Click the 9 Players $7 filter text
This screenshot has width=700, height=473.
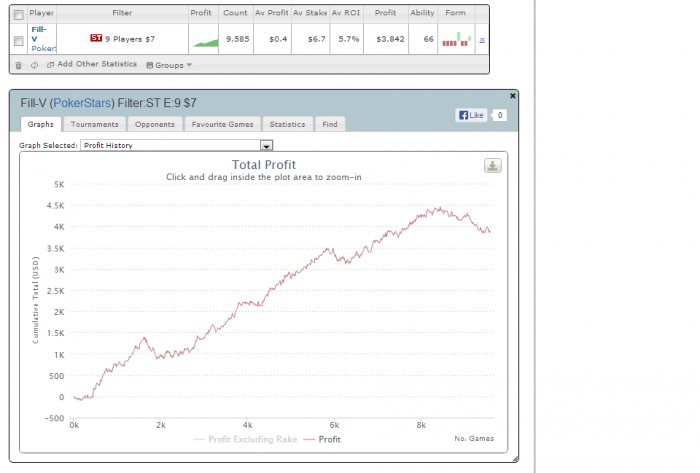[130, 39]
